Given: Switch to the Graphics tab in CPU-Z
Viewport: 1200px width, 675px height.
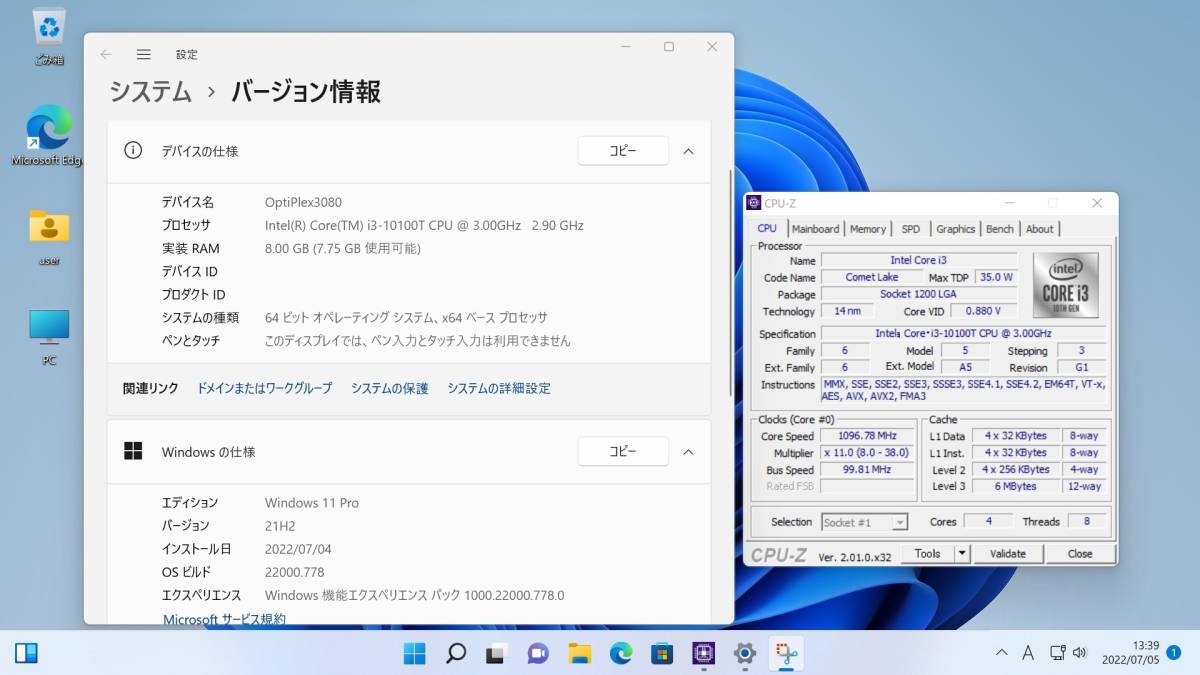Looking at the screenshot, I should click(955, 229).
